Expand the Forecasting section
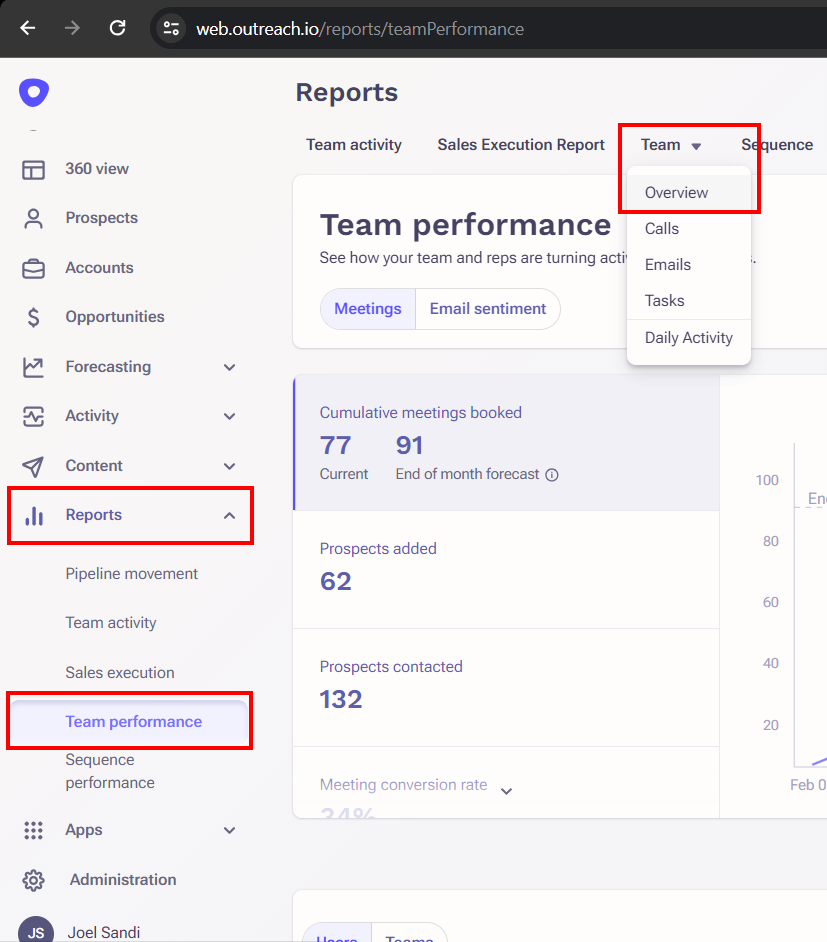827x942 pixels. 229,366
